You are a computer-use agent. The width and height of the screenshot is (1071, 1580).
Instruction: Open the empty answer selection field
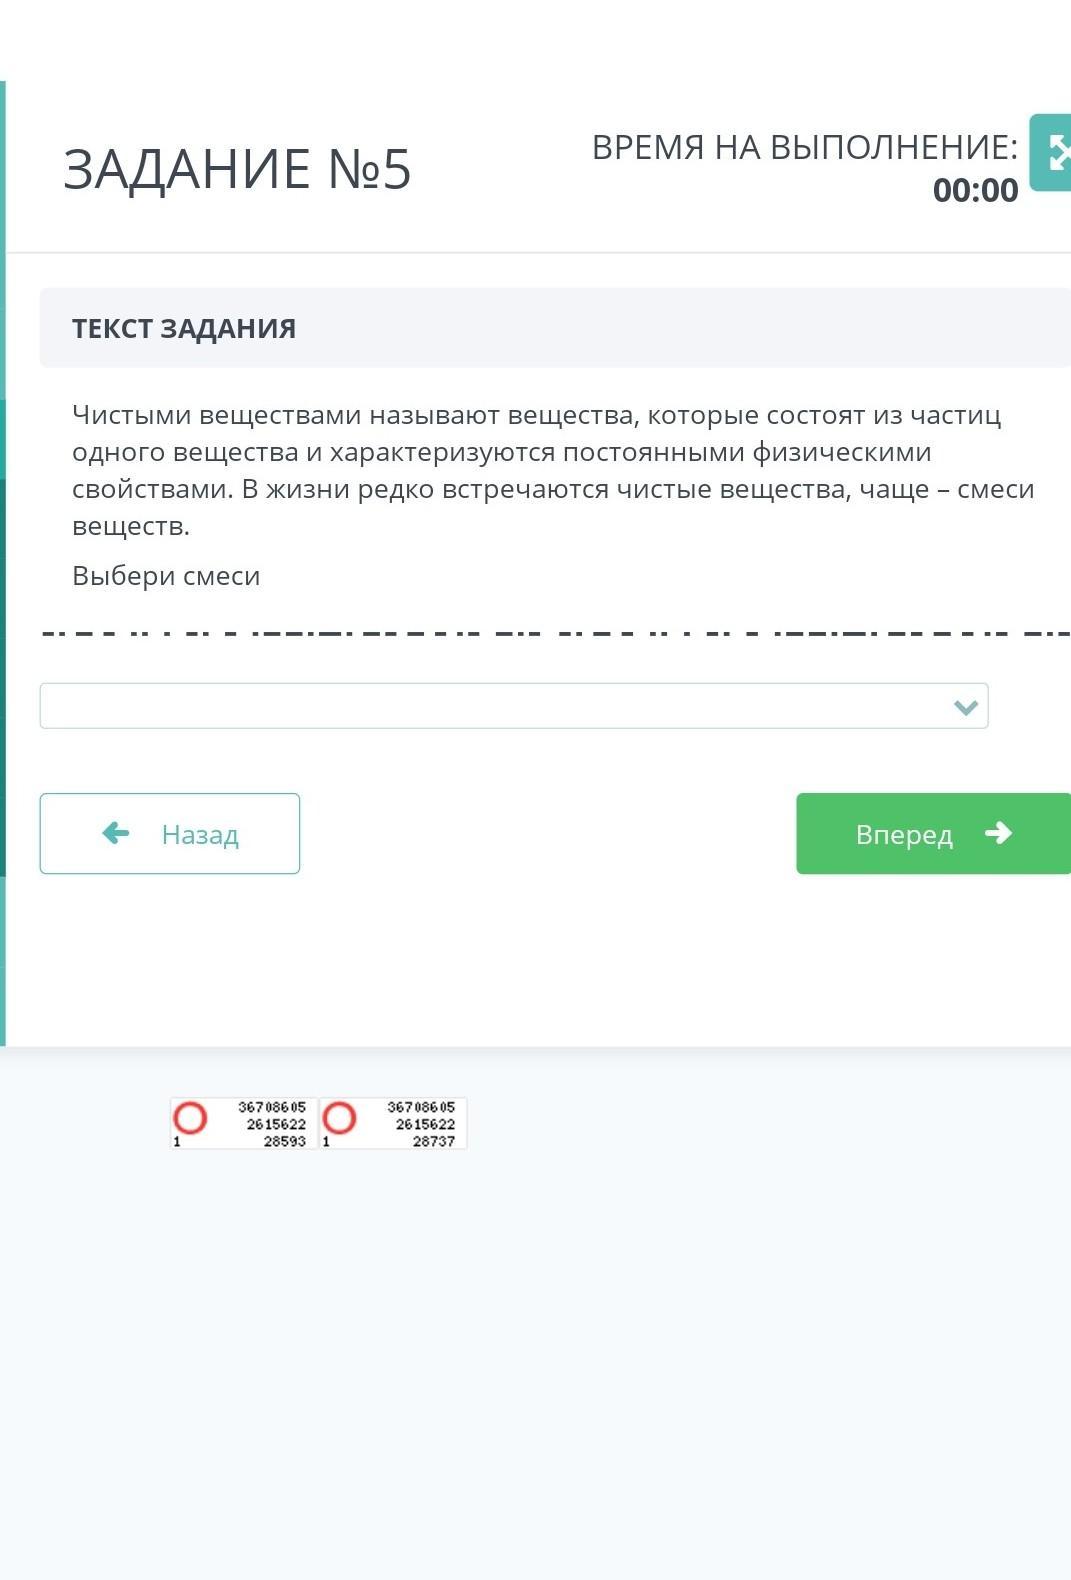(x=490, y=706)
